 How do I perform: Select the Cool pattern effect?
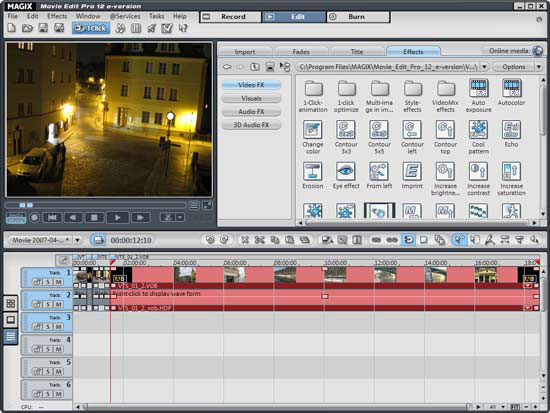click(478, 137)
